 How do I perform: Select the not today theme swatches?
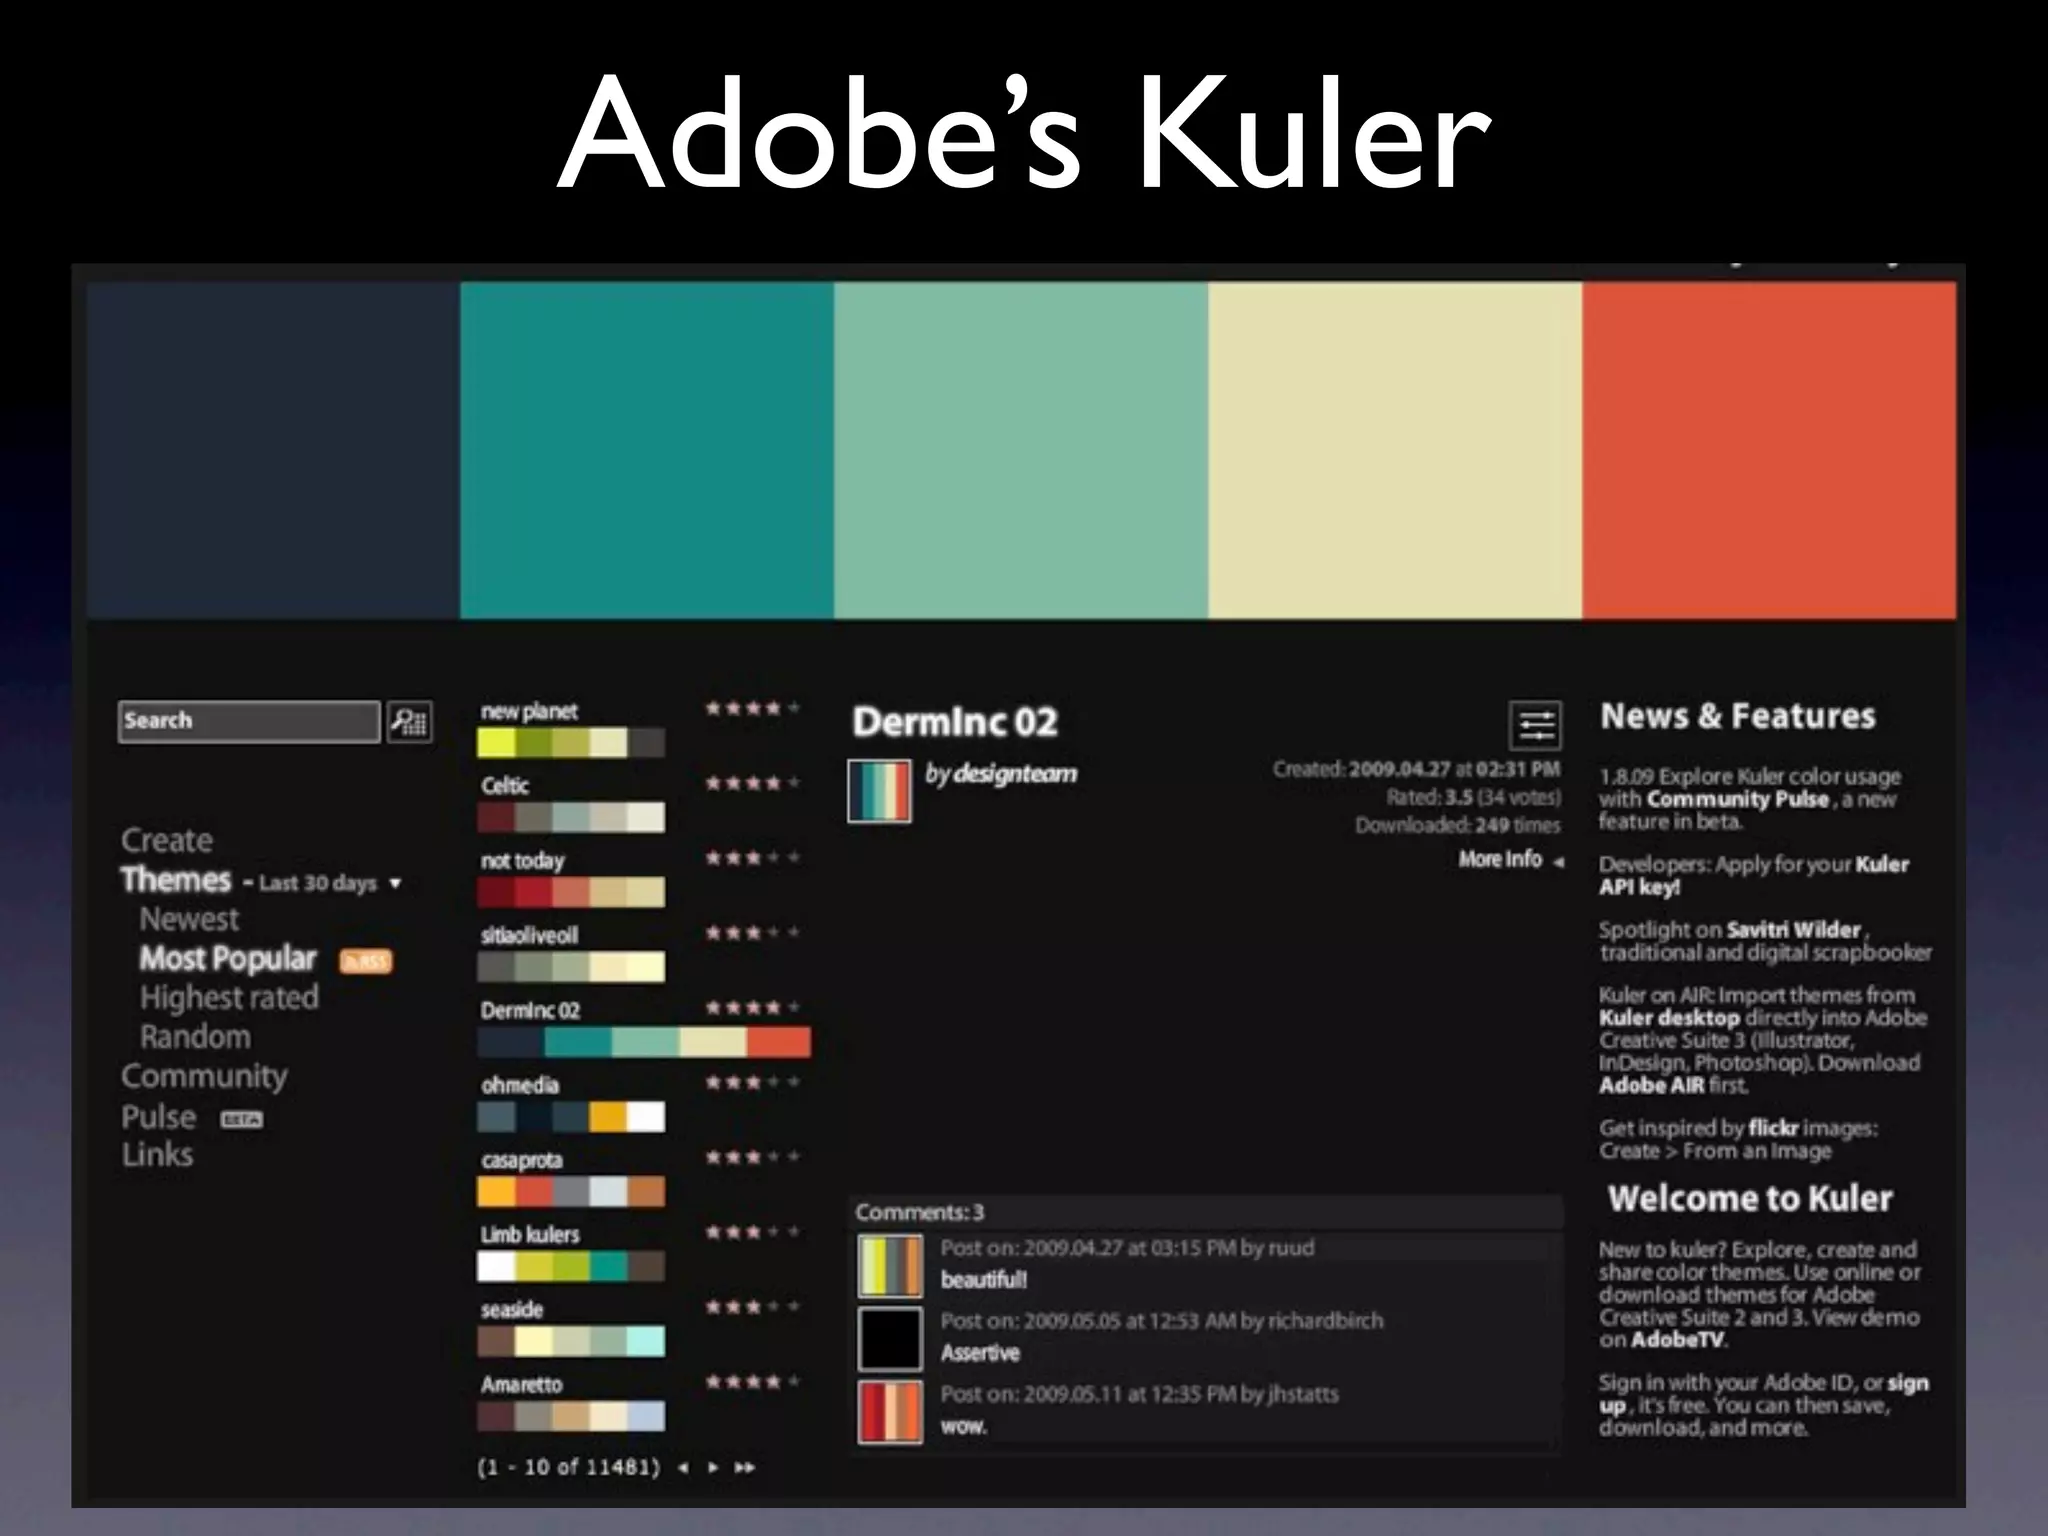click(x=571, y=892)
